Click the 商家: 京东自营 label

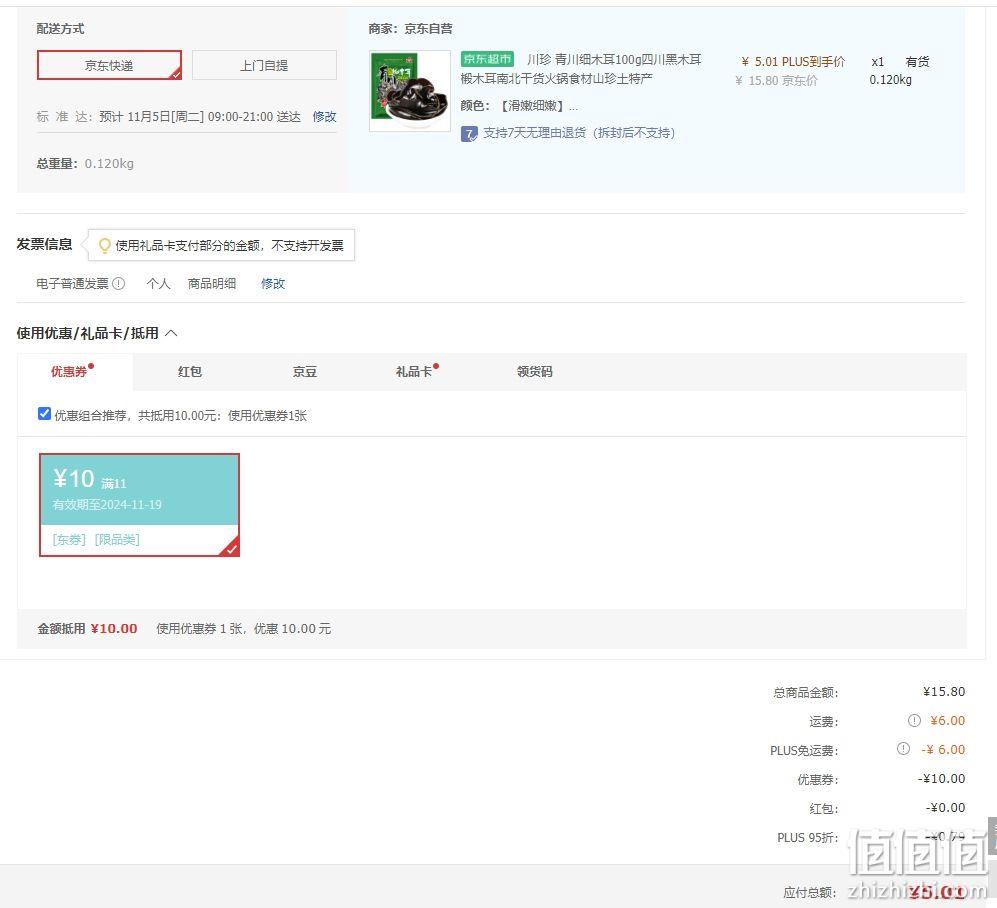pos(411,29)
